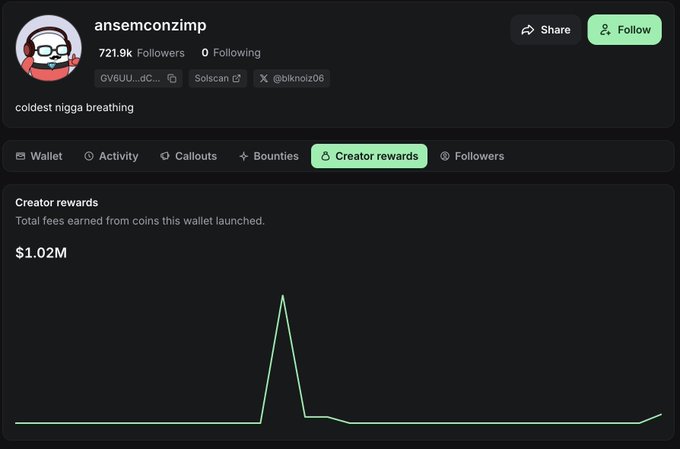Switch to the Followers tab
Viewport: 680px width, 449px height.
(472, 156)
